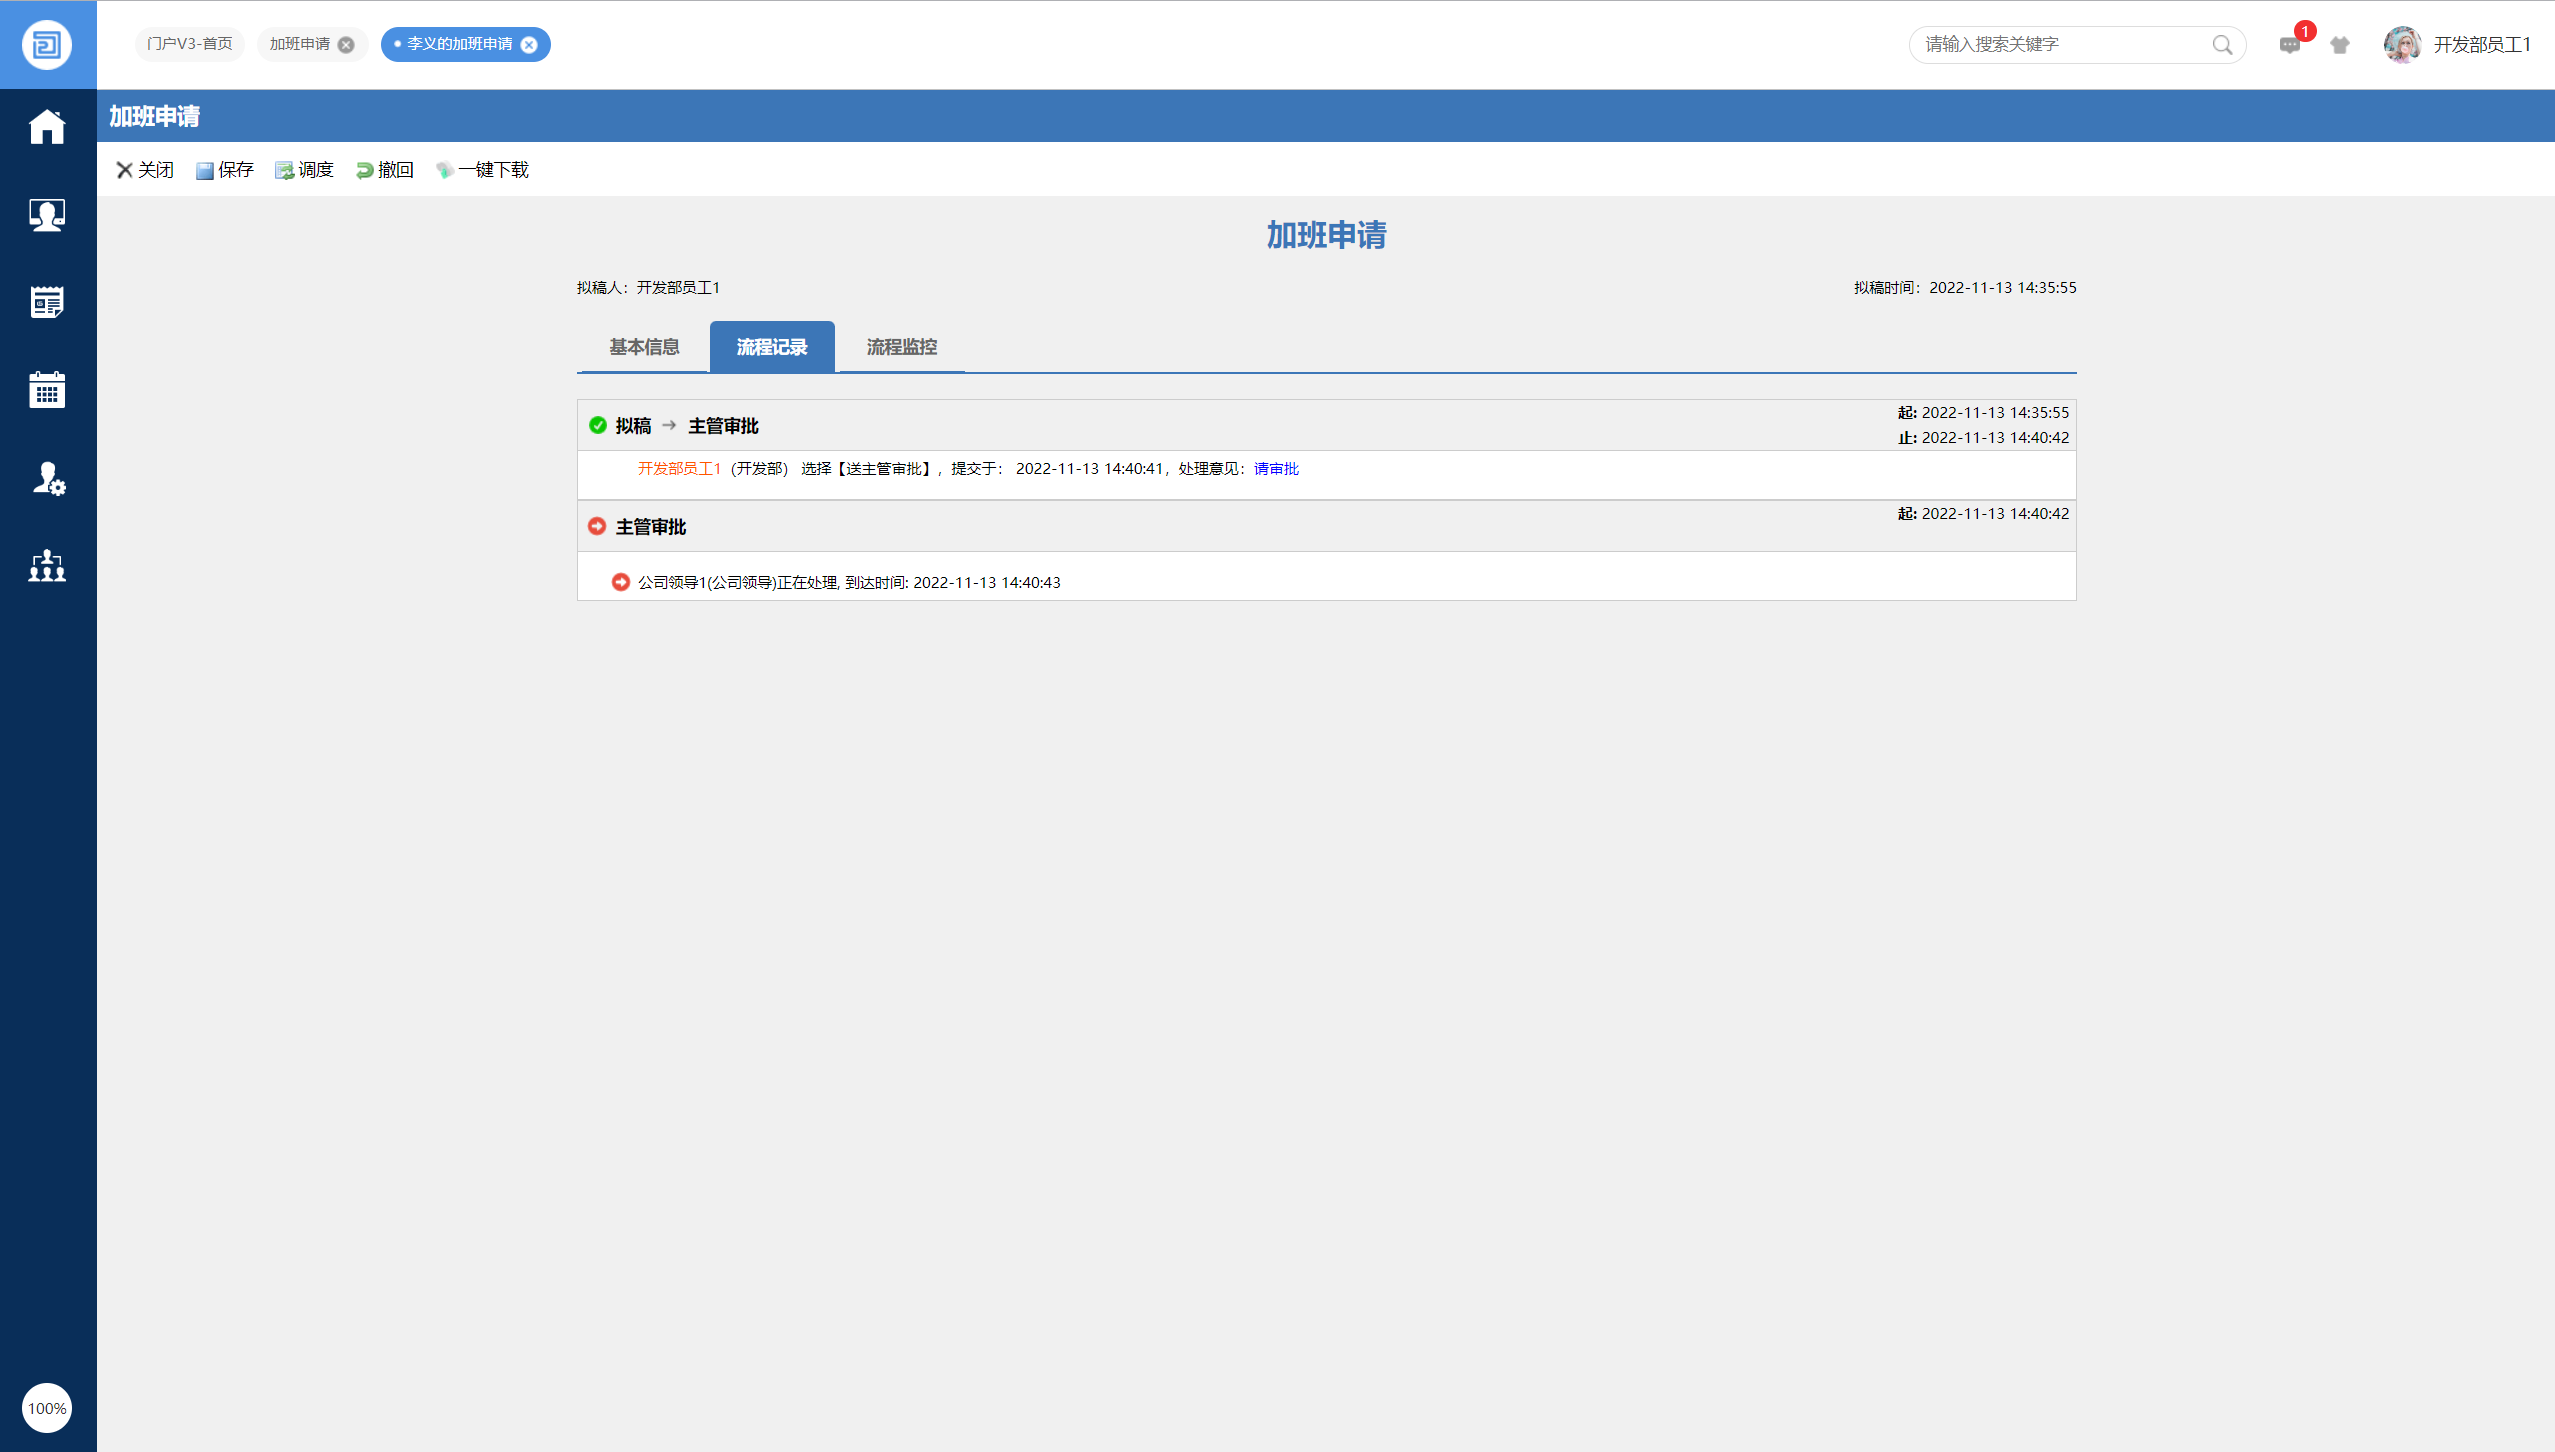Switch to the 流程监控 tab
This screenshot has width=2555, height=1452.
tap(901, 347)
